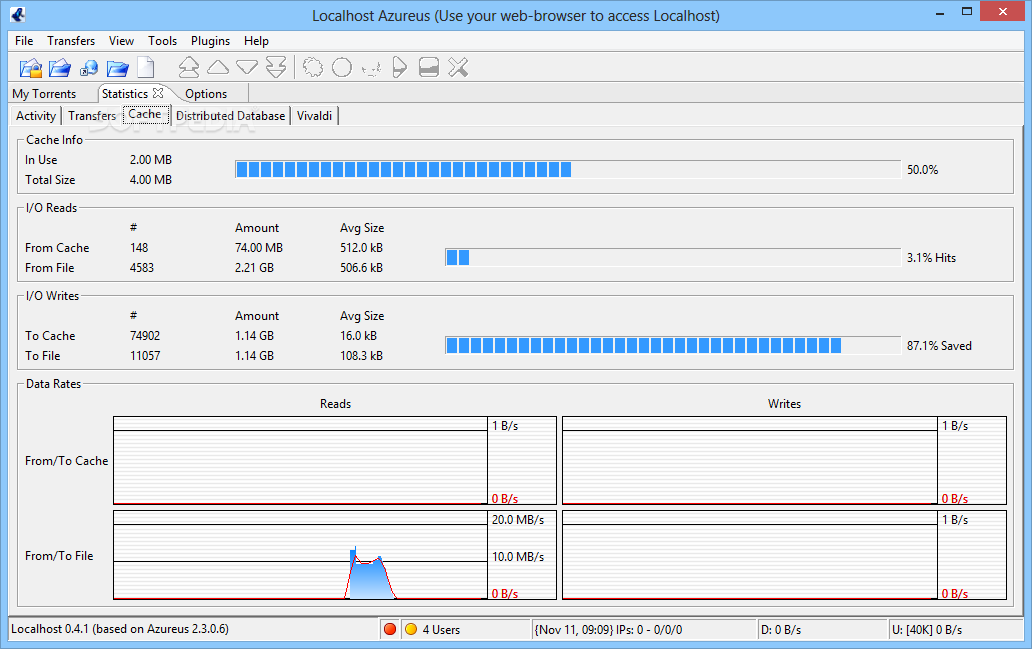Click the gear-shaped toolbar icon
The width and height of the screenshot is (1032, 649).
point(313,67)
